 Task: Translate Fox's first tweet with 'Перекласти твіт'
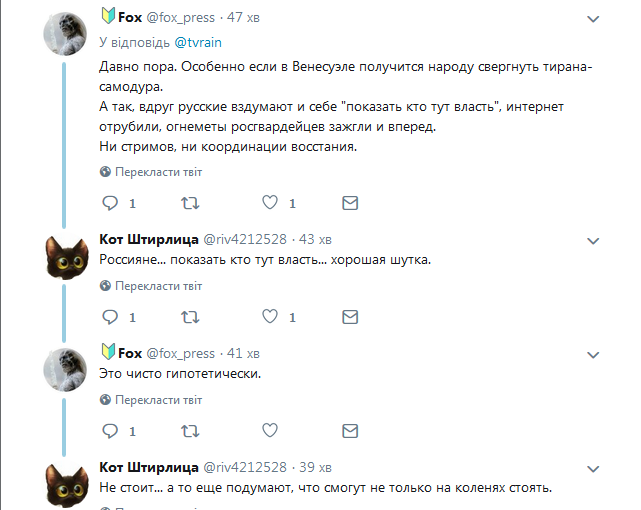click(x=158, y=172)
